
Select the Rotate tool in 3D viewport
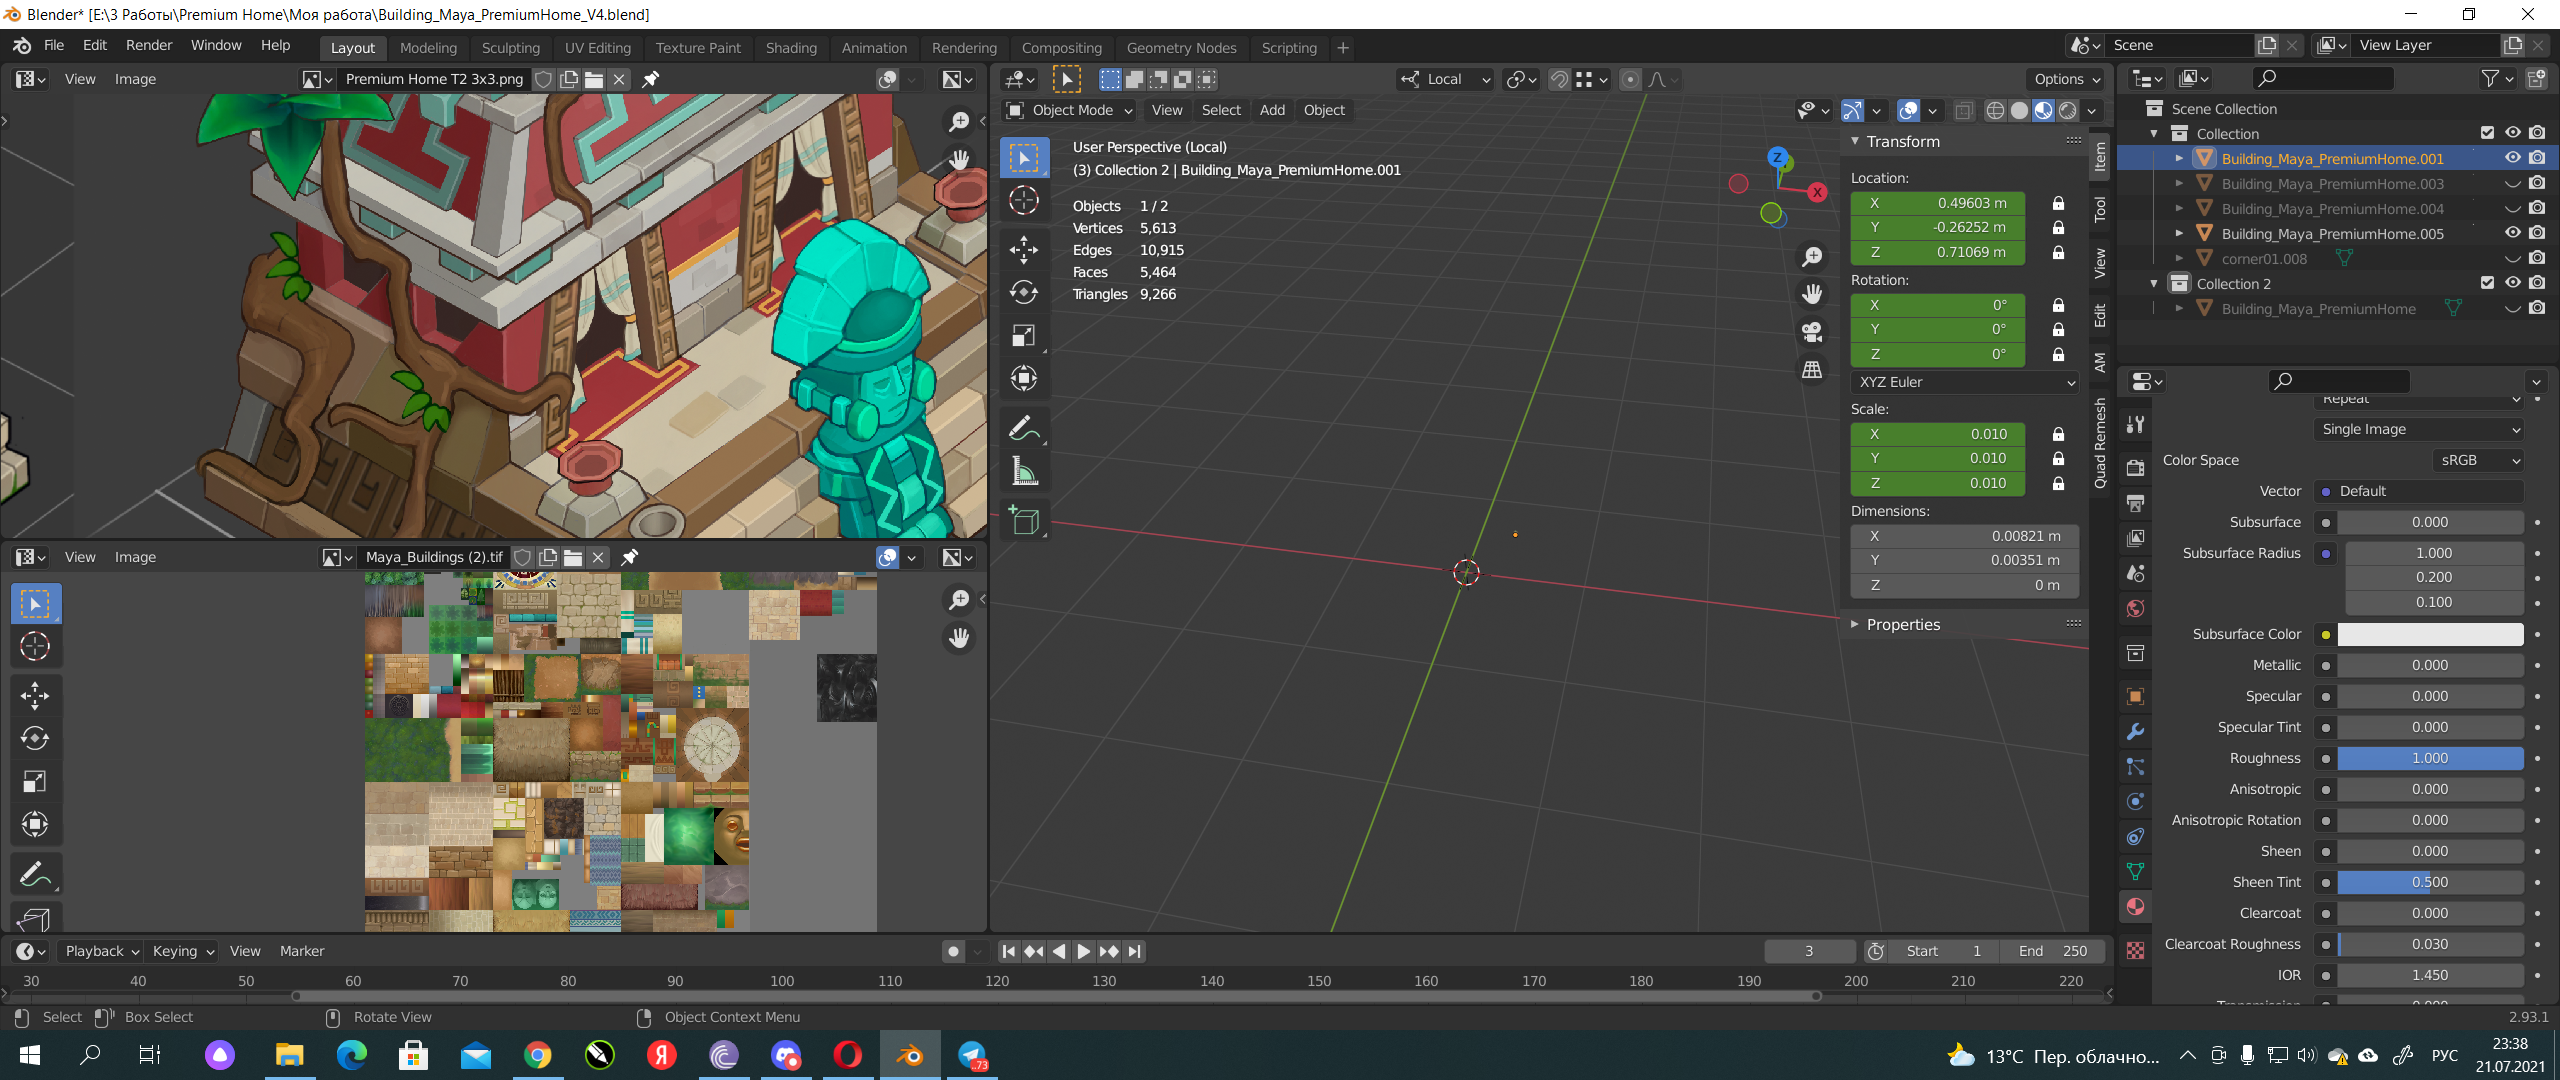click(1023, 292)
